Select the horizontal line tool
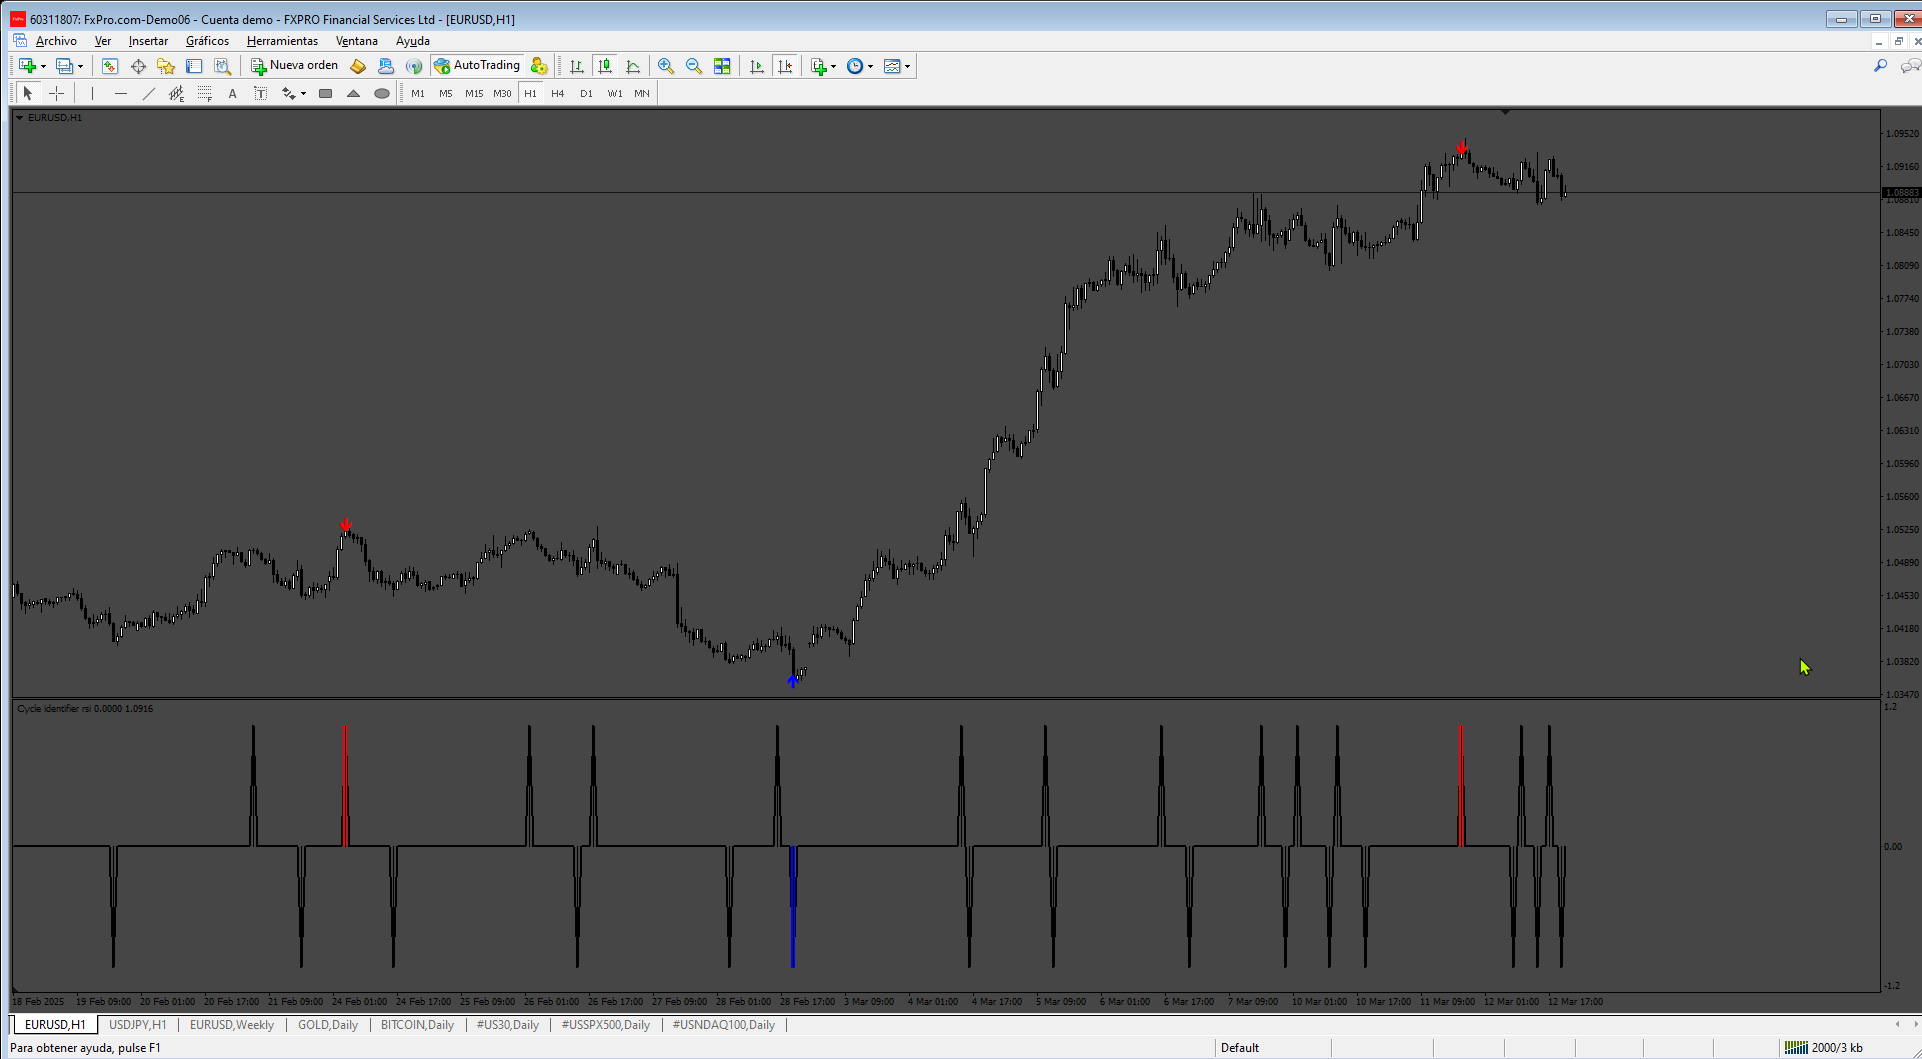 (x=121, y=93)
